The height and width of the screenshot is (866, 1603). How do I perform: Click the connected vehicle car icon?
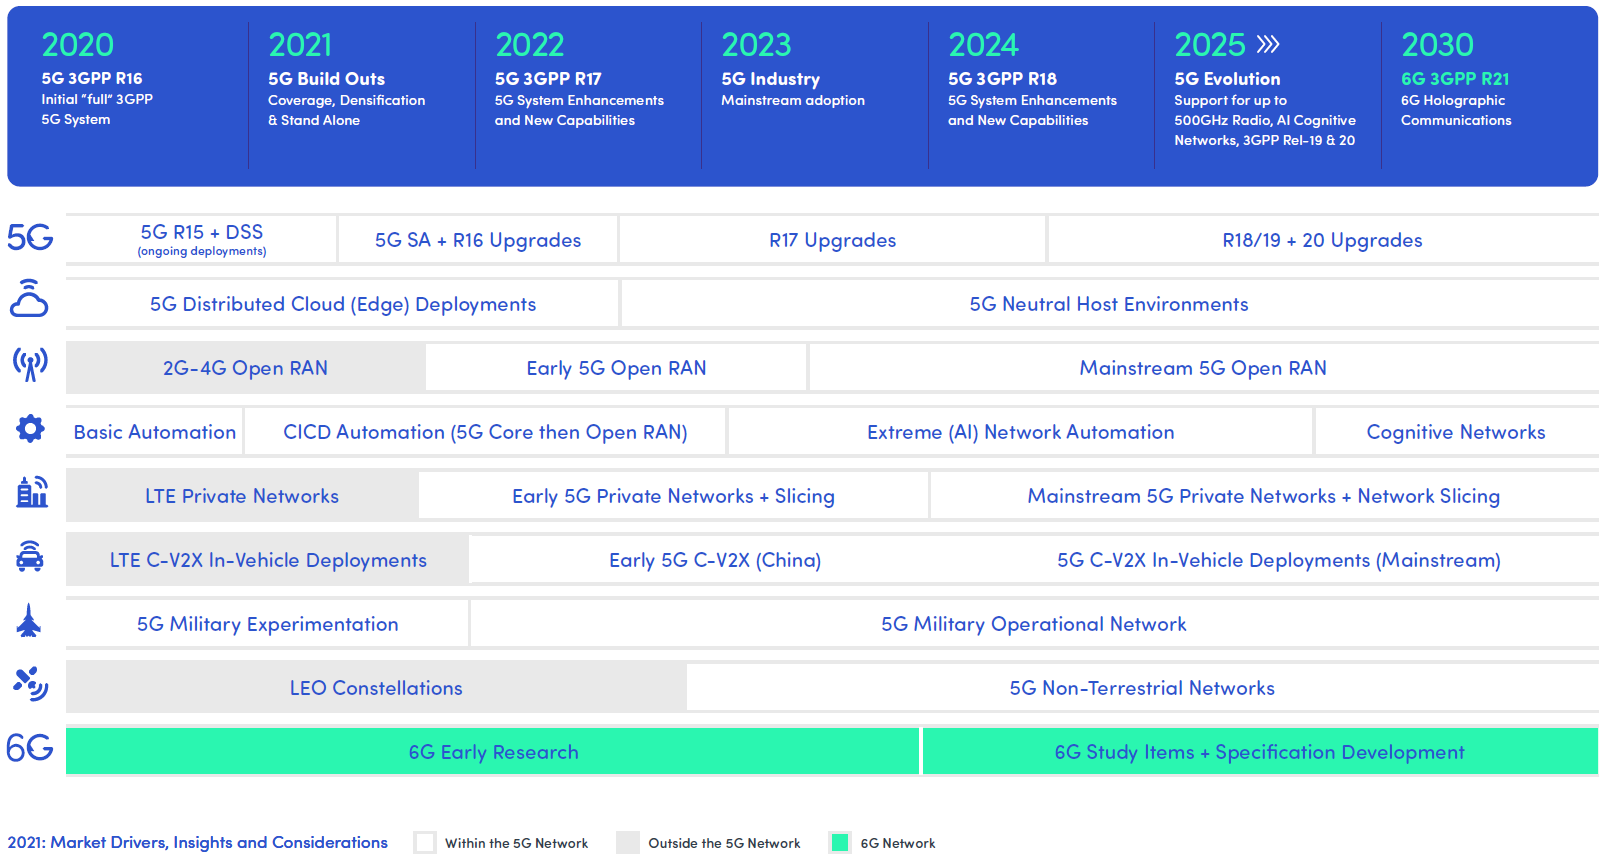[x=30, y=556]
